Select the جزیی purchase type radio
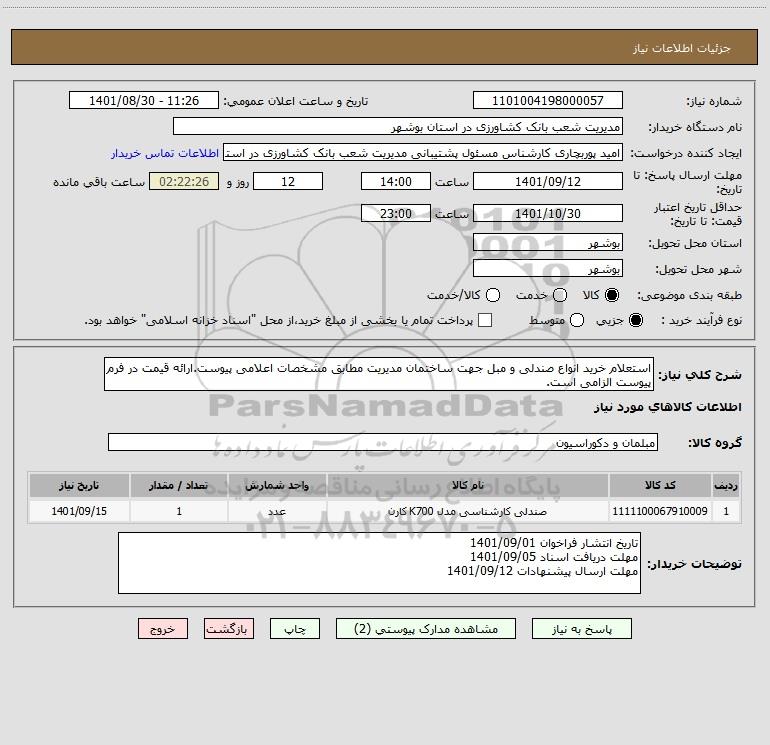The width and height of the screenshot is (770, 745). tap(636, 320)
